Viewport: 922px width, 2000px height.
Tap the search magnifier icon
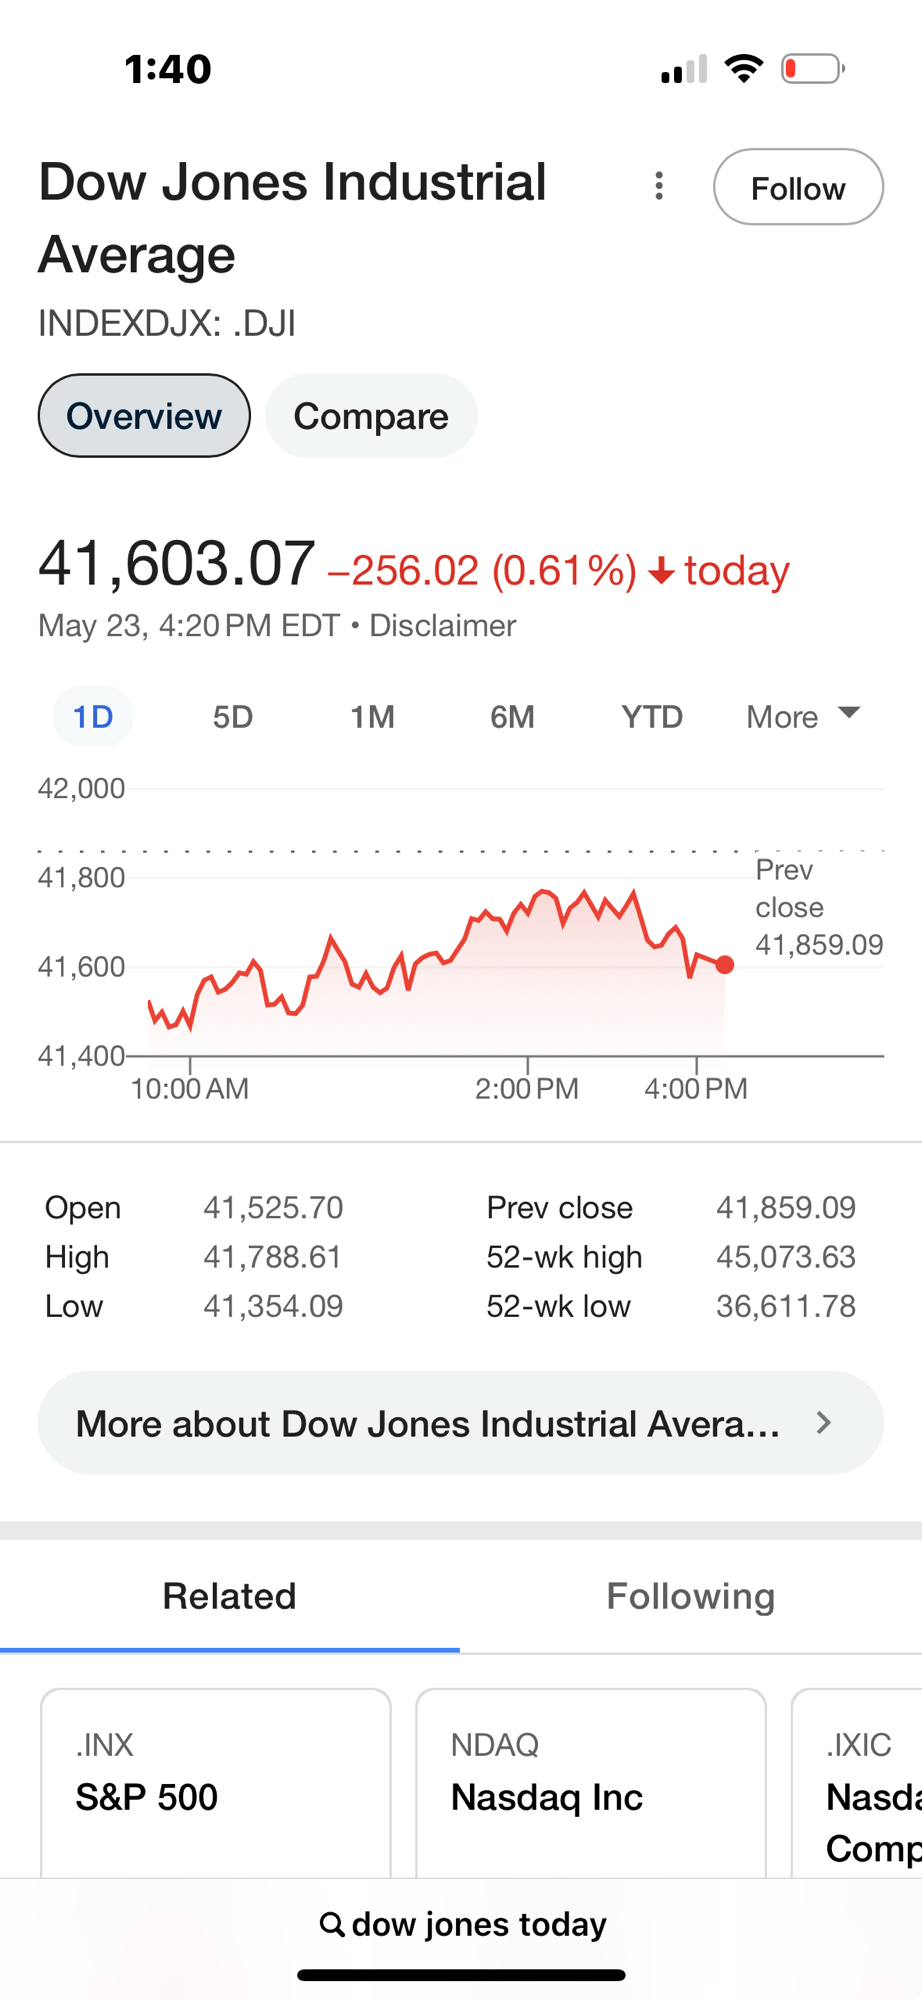(x=331, y=1924)
